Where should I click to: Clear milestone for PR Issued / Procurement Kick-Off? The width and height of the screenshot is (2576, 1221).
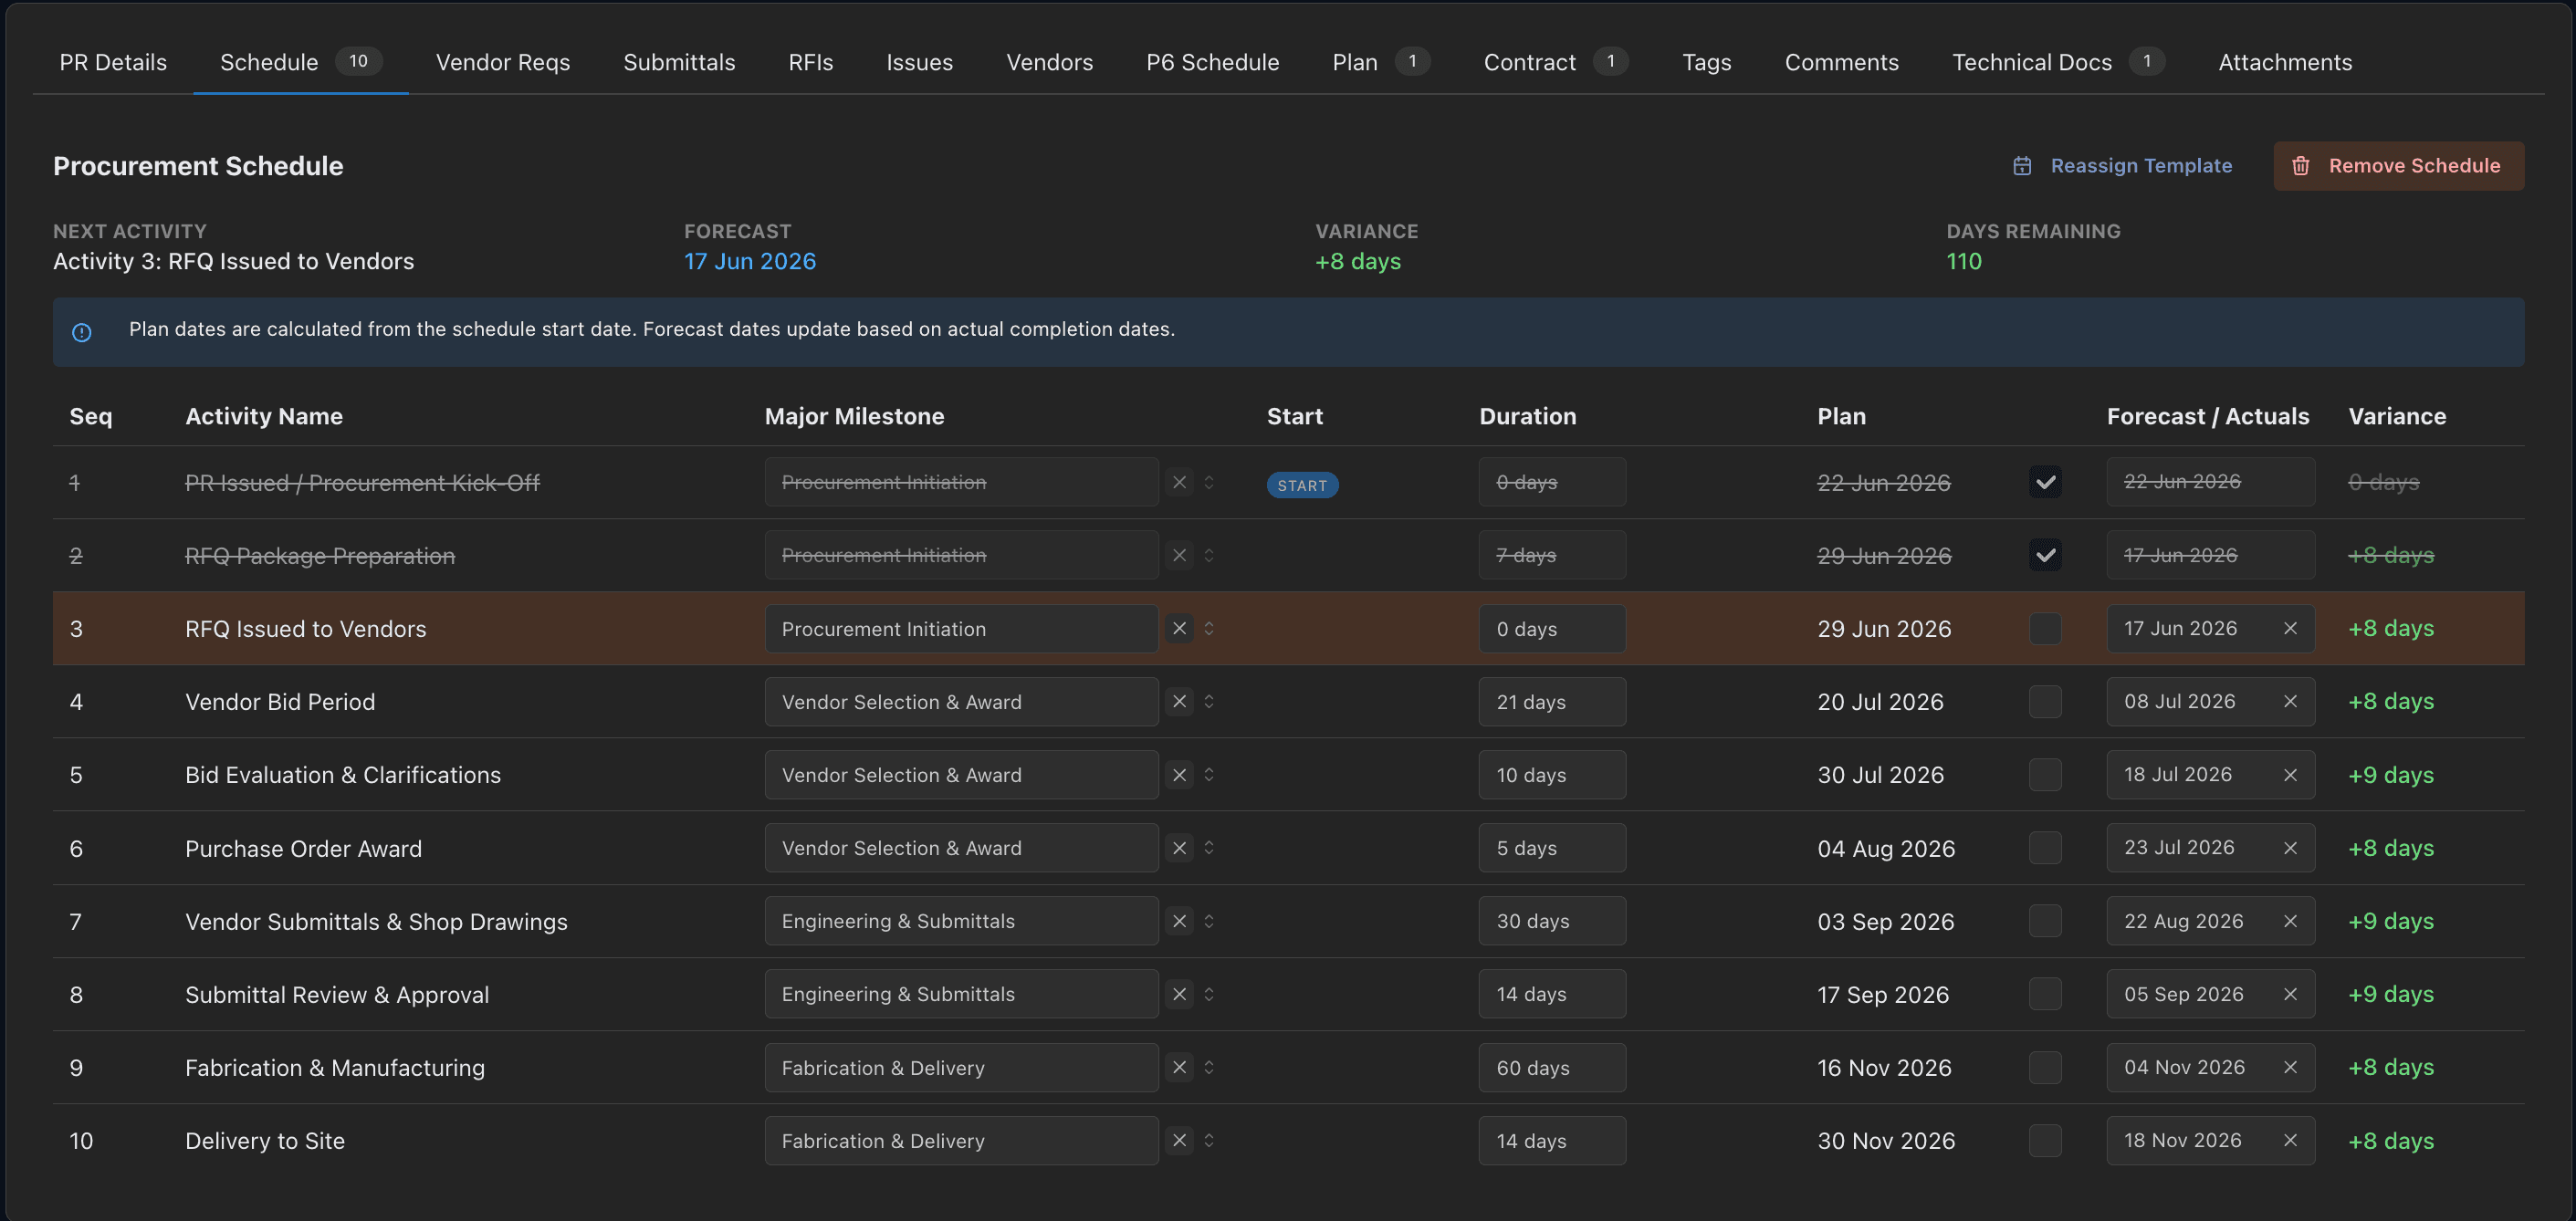pos(1179,482)
